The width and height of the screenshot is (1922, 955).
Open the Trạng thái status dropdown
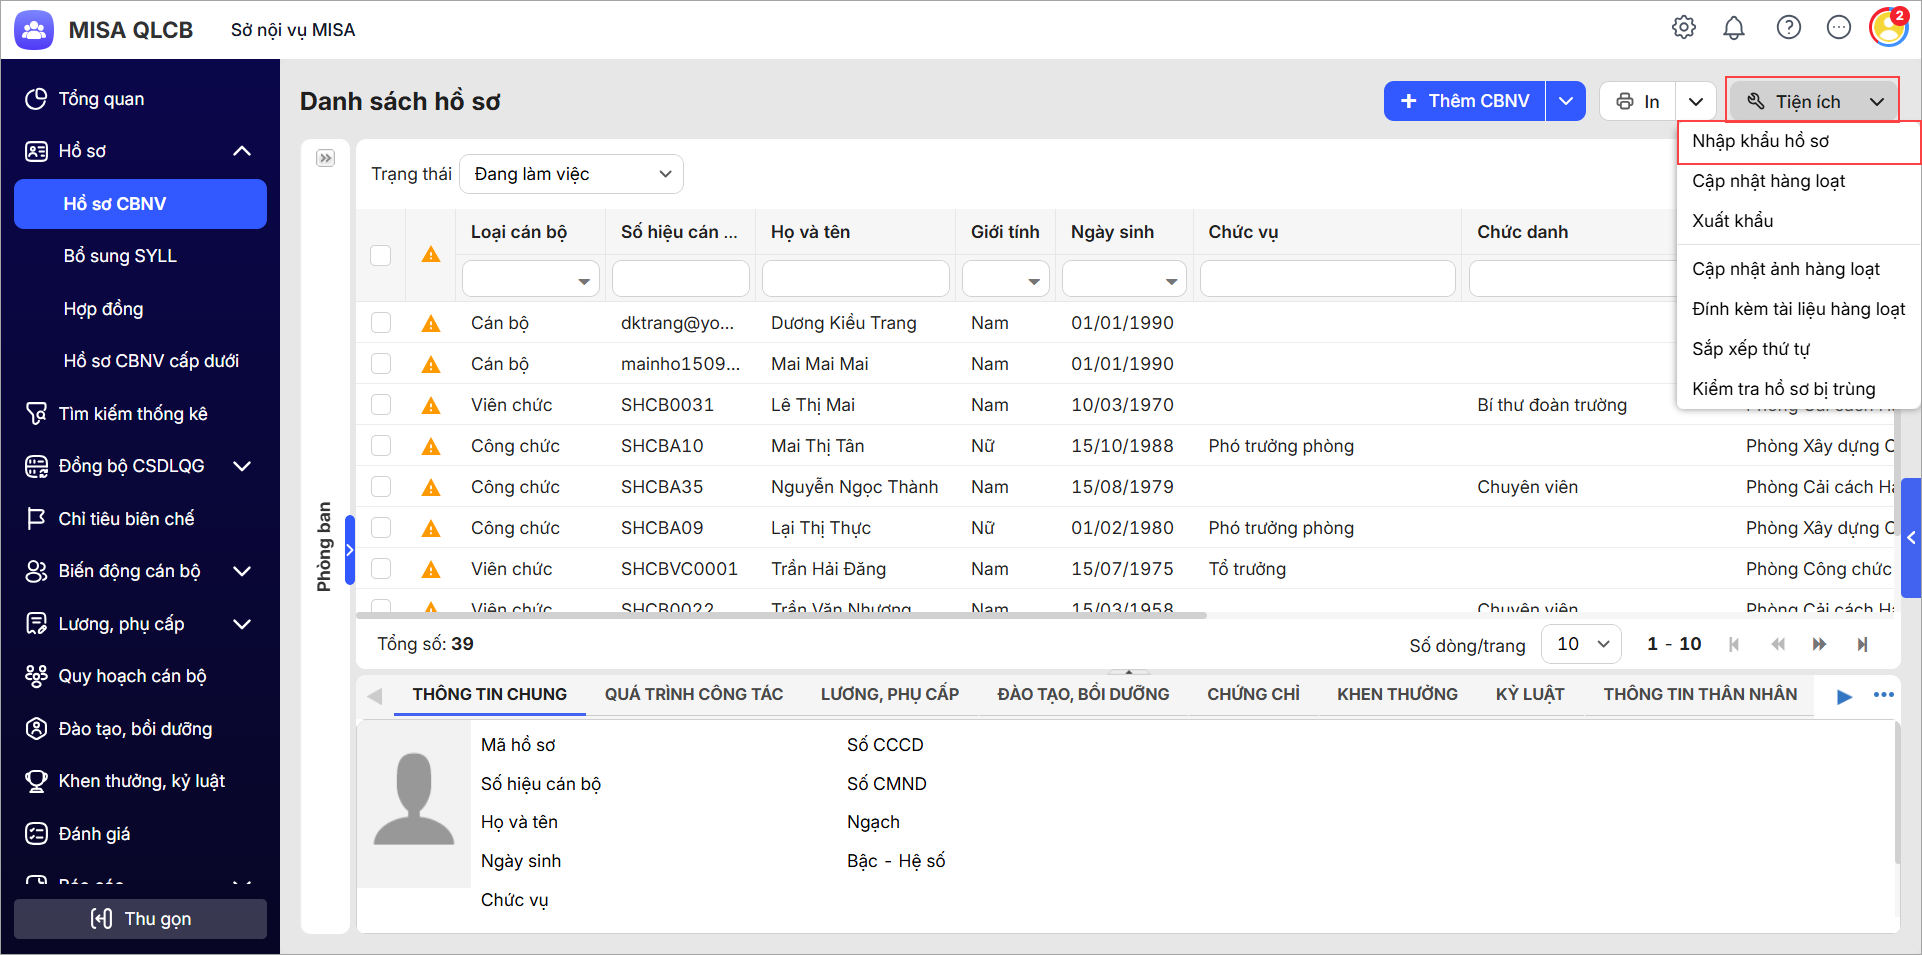pos(571,174)
